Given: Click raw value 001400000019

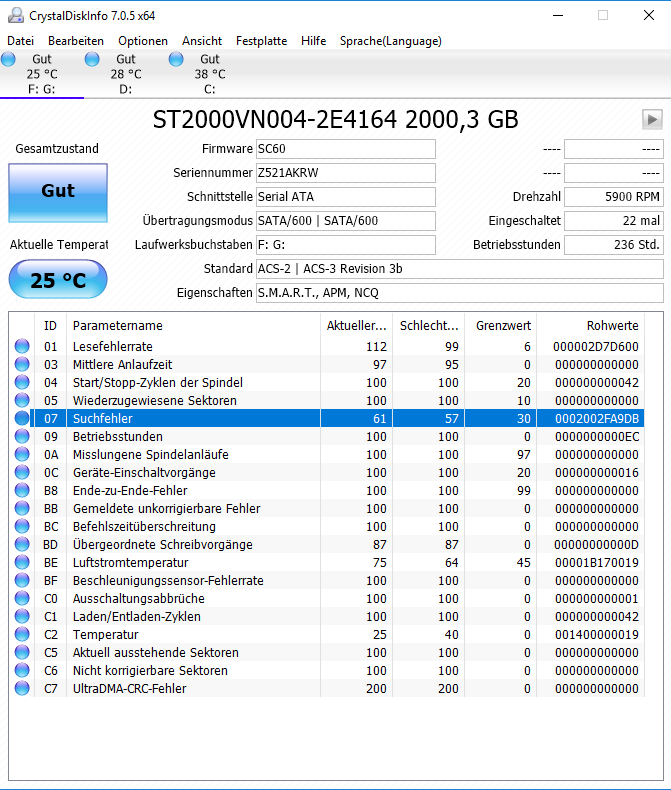Looking at the screenshot, I should [x=597, y=635].
